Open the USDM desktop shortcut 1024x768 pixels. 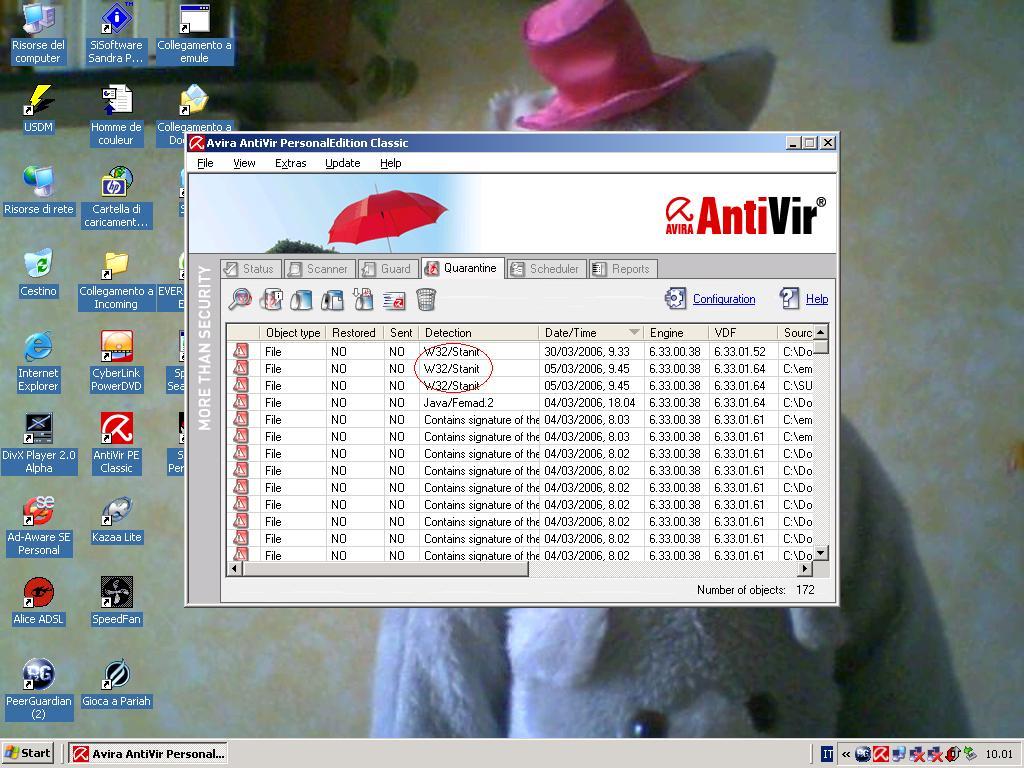38,109
